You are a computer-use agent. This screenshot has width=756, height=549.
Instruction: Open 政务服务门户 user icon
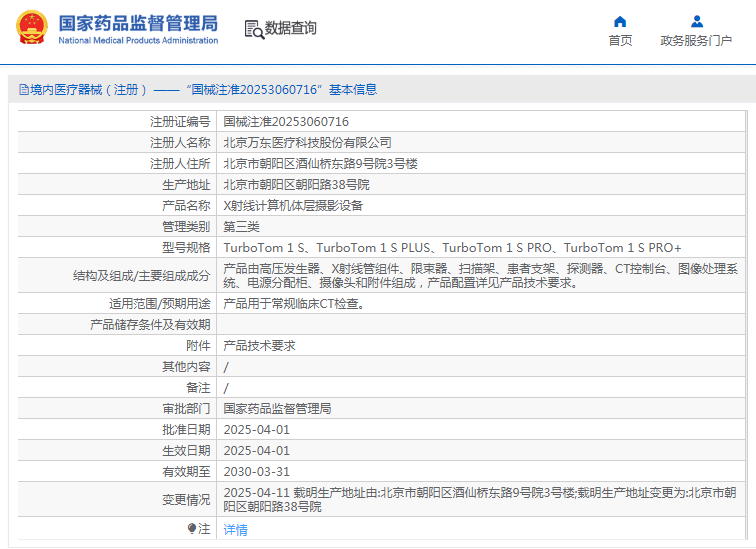click(x=697, y=21)
